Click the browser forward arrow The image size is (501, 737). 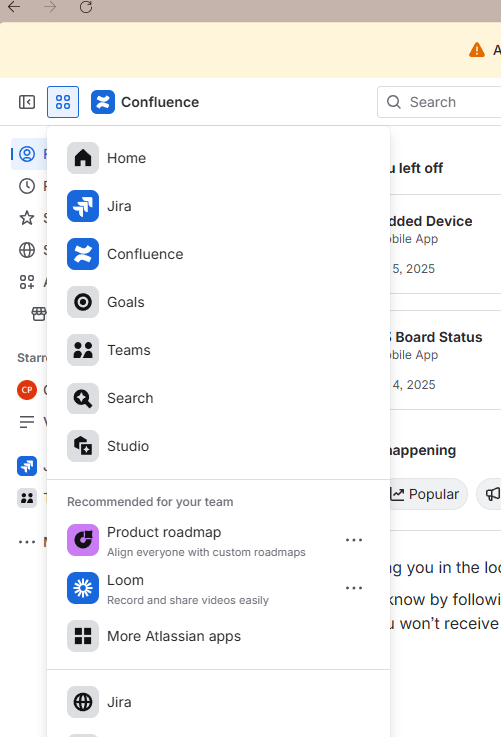50,7
